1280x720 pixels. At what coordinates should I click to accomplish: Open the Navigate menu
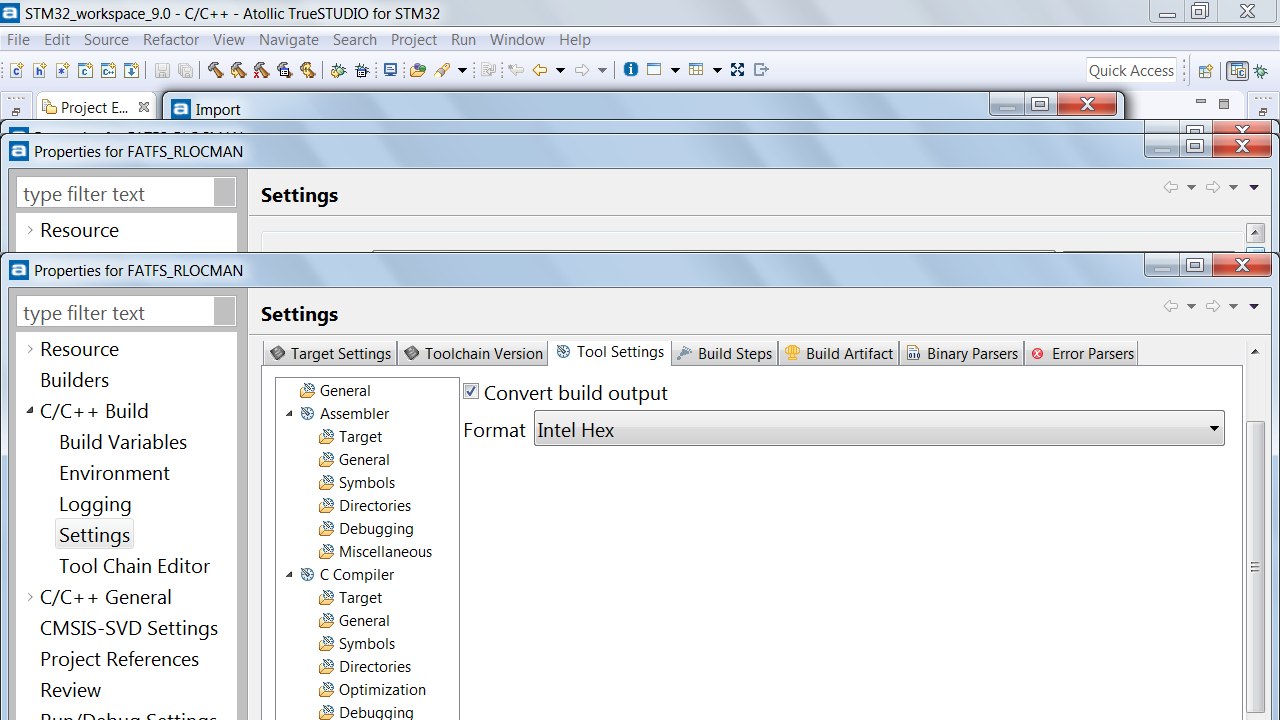[289, 40]
